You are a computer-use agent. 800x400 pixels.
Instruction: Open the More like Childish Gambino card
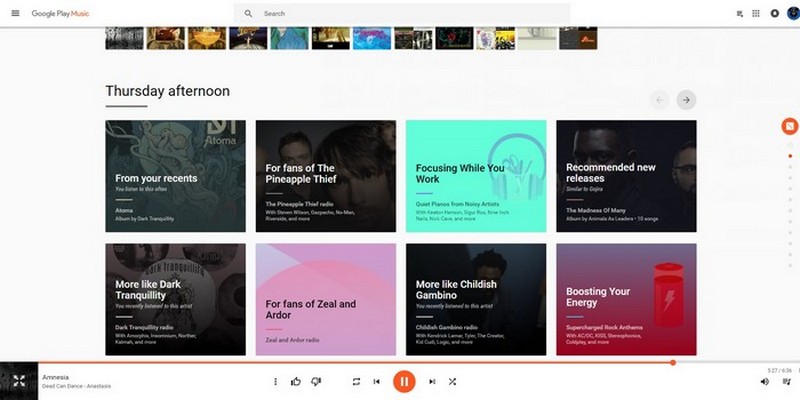tap(476, 299)
